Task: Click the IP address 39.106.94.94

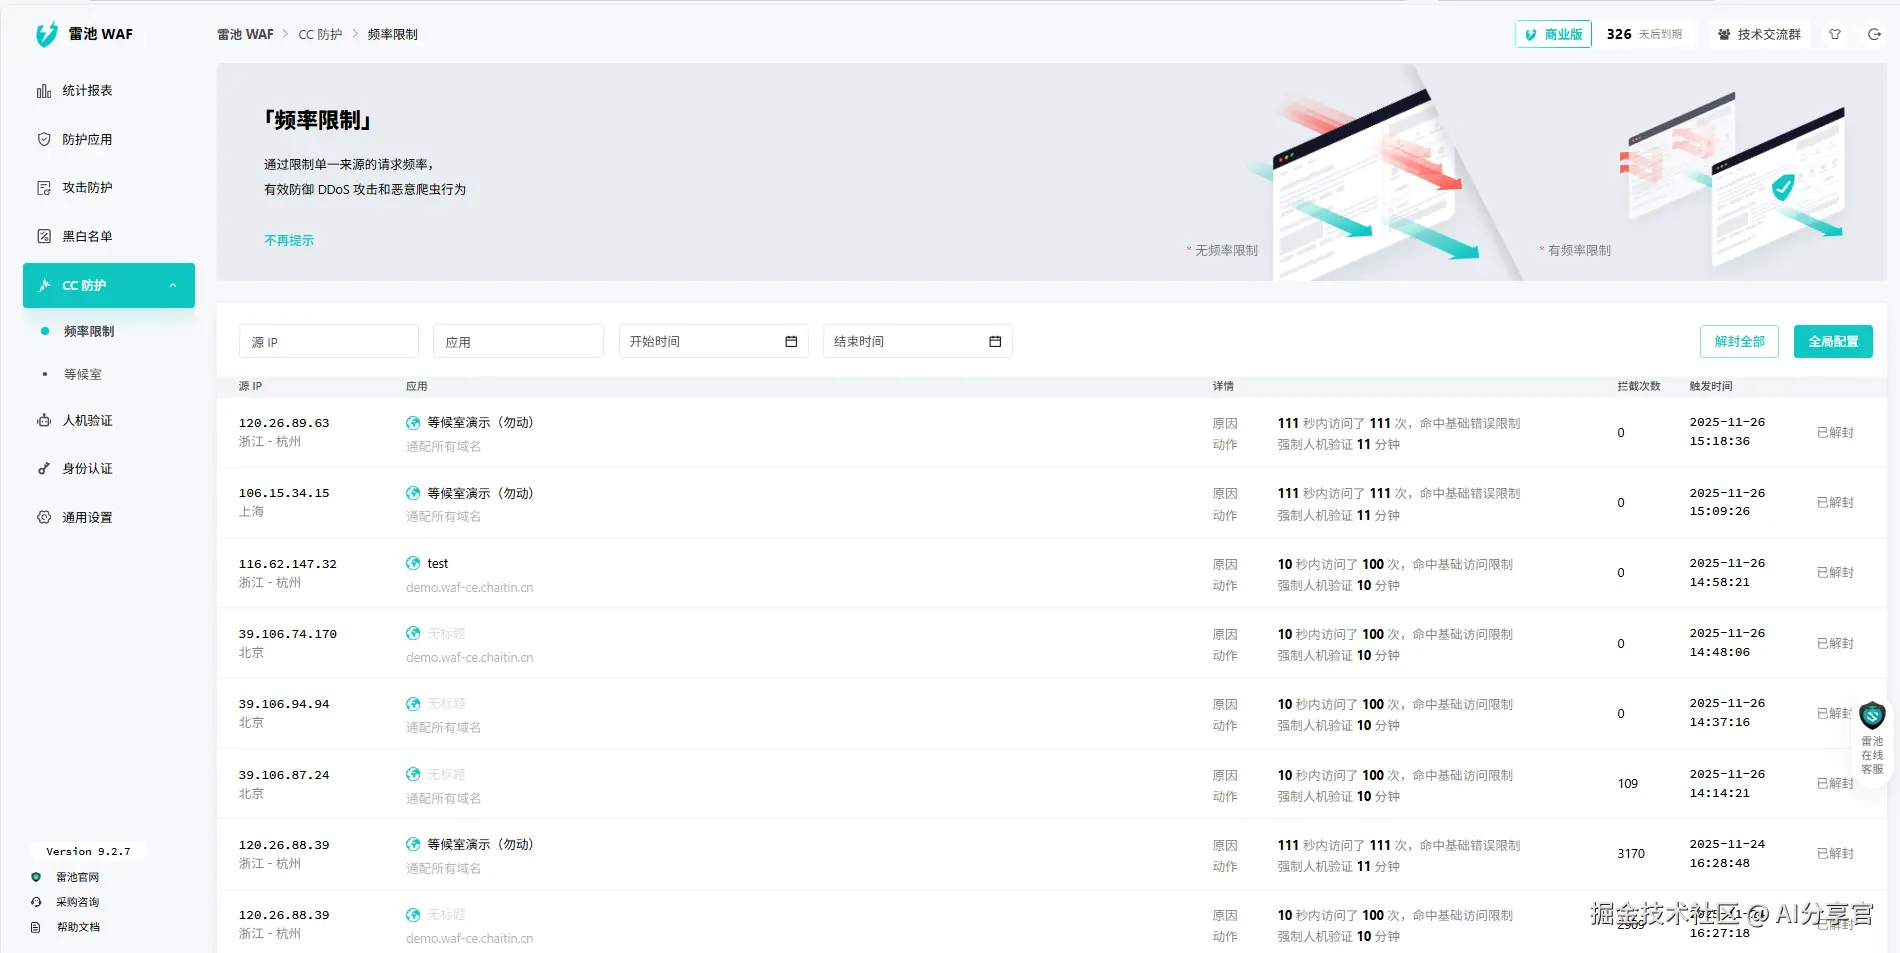Action: click(x=284, y=705)
